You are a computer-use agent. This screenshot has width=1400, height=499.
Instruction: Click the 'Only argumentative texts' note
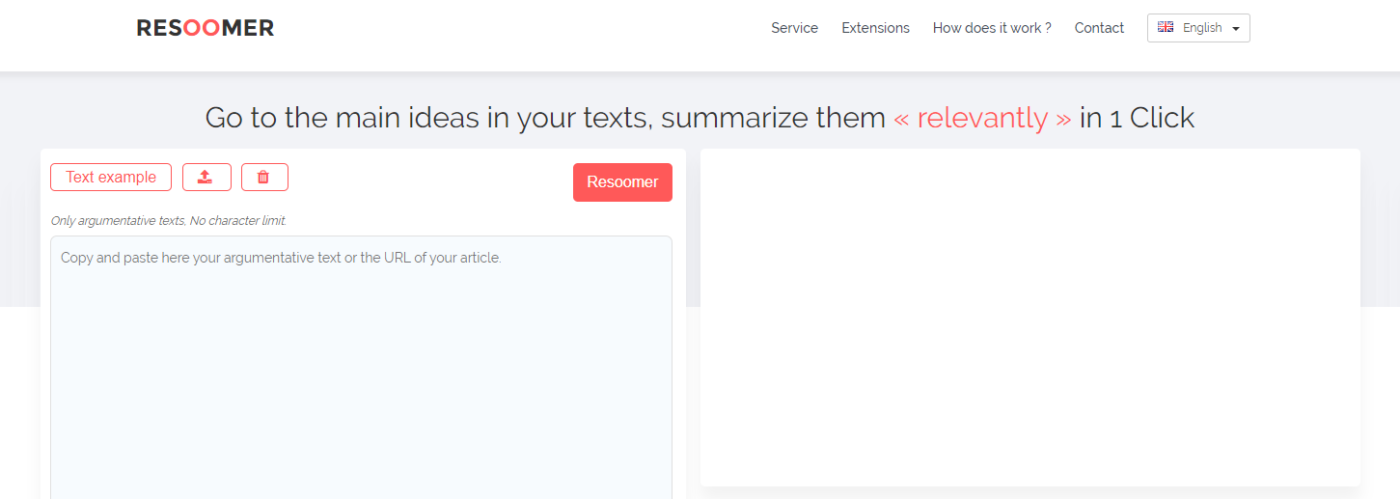(x=168, y=221)
